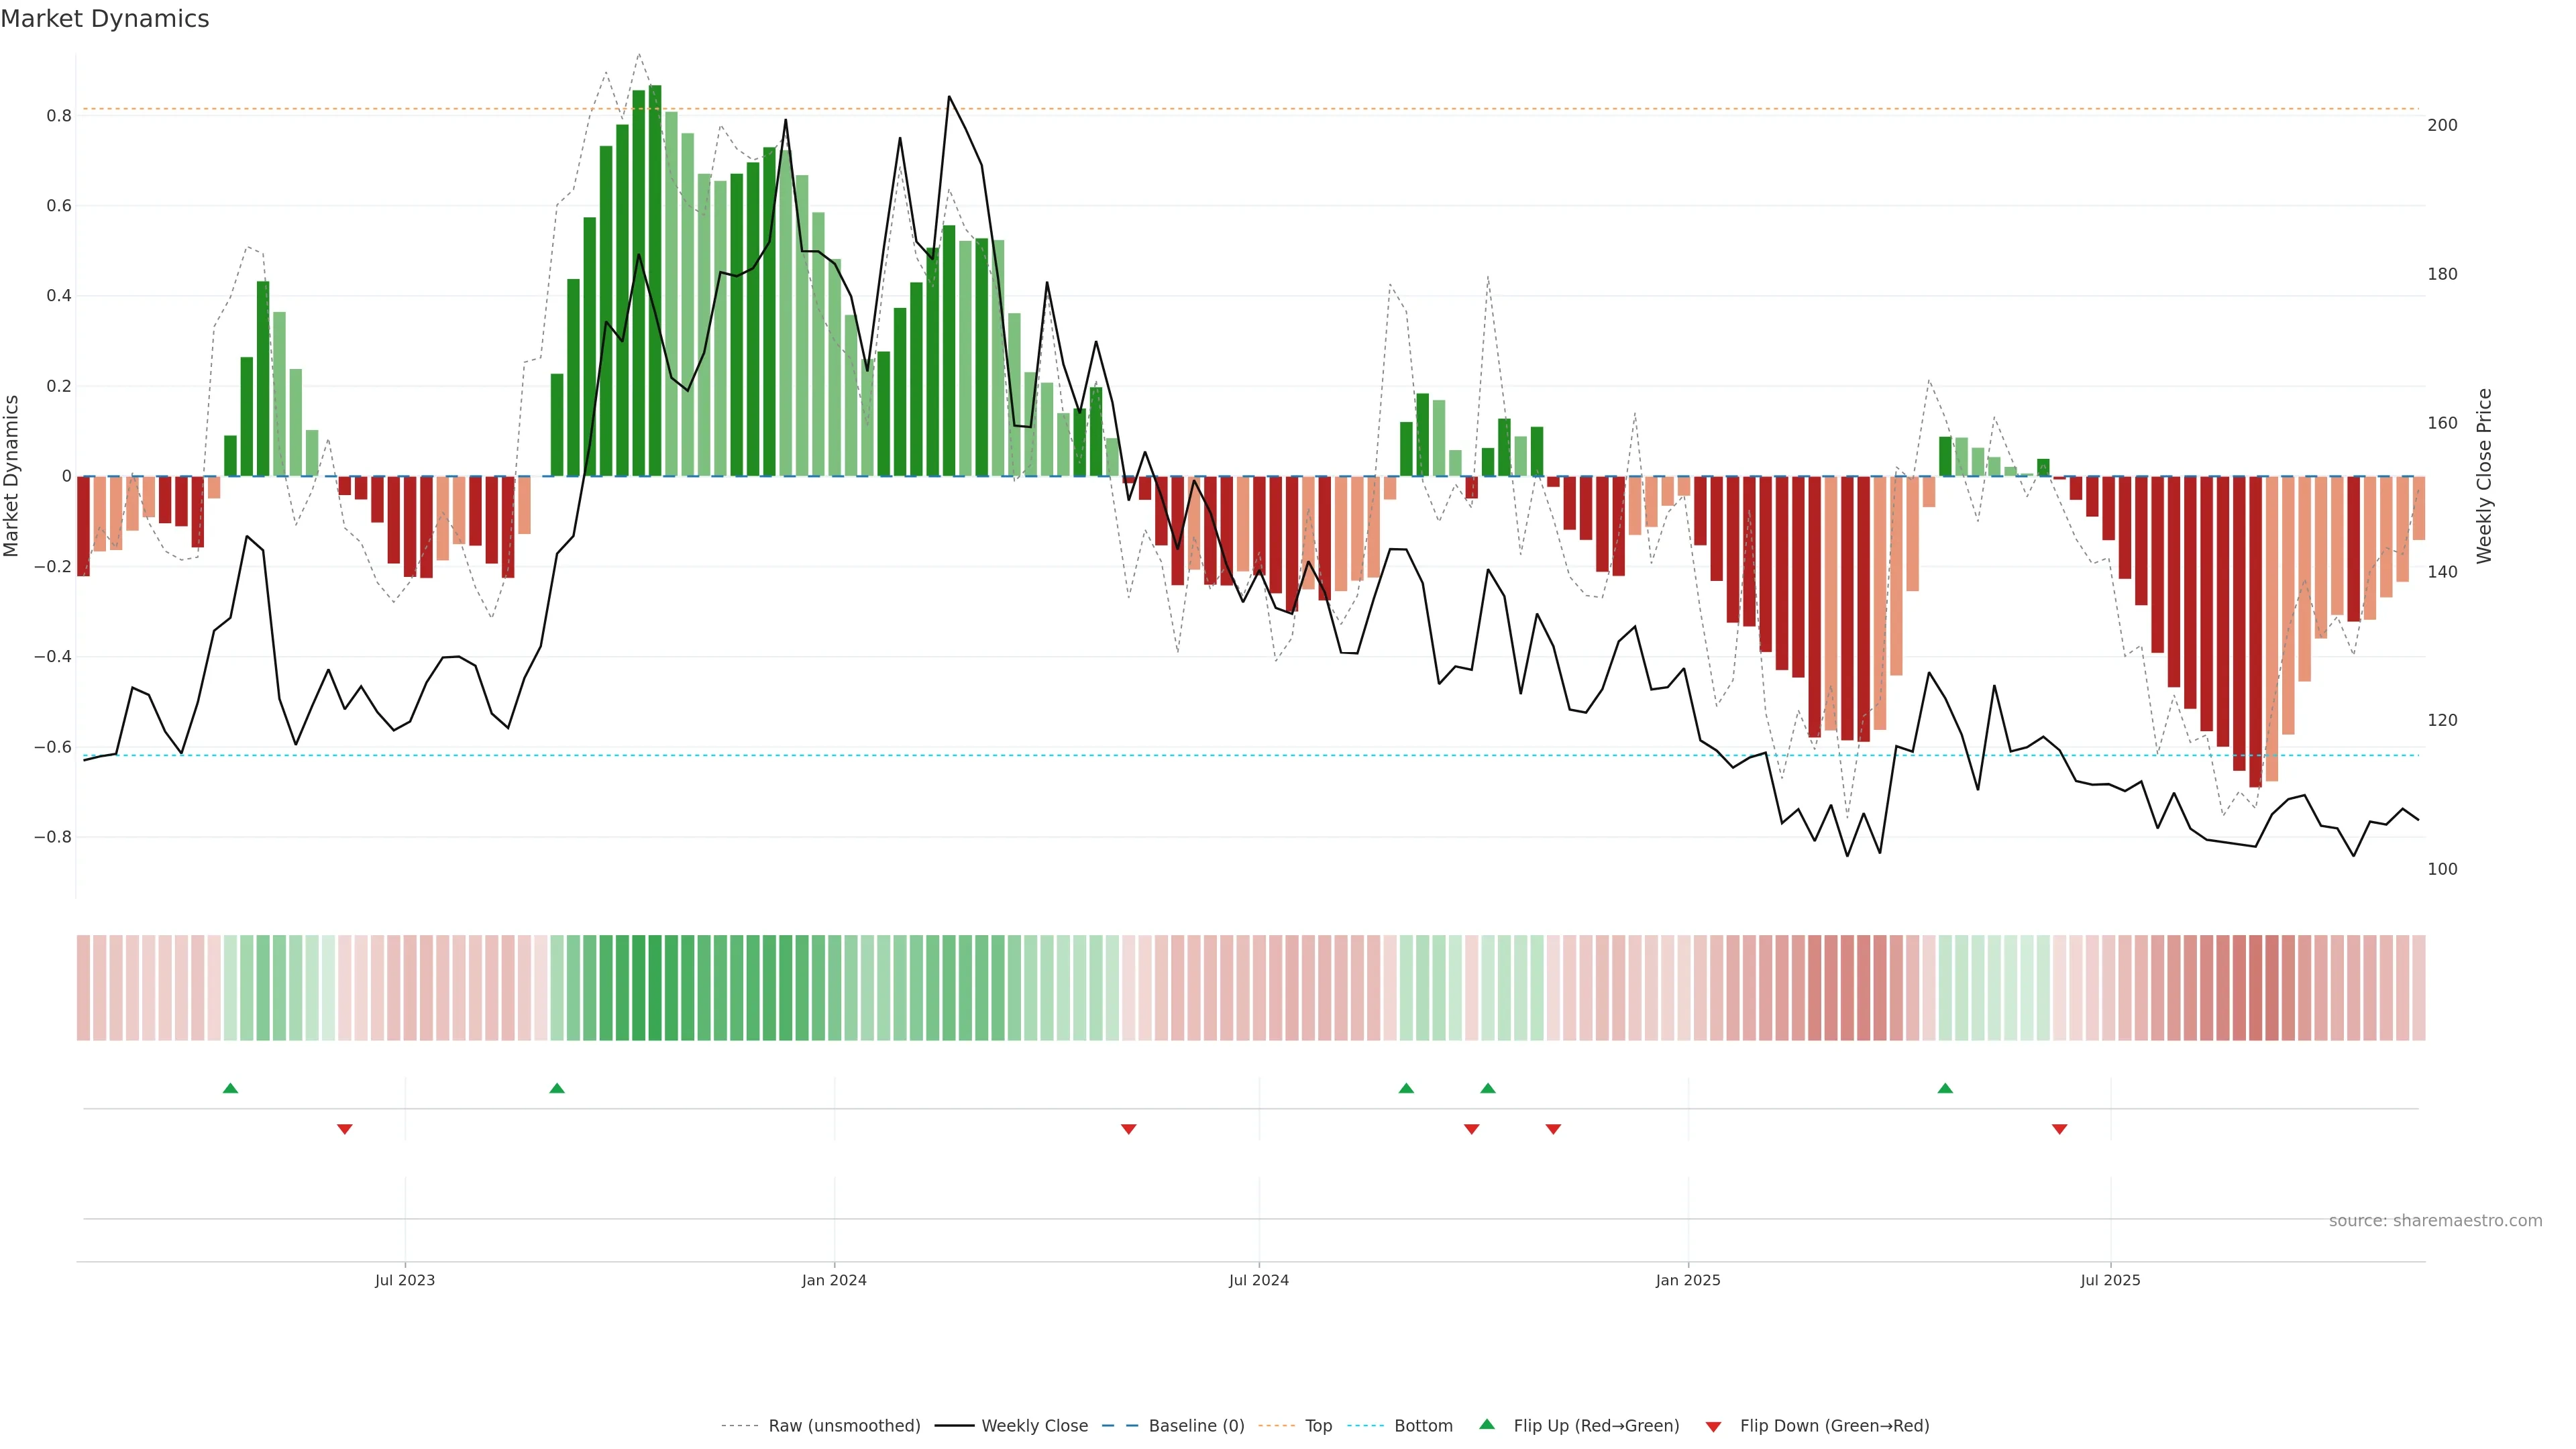Click the Flip Down marker between Jan and Jul 2024
Screen dimensions: 2576x1449
1129,1129
